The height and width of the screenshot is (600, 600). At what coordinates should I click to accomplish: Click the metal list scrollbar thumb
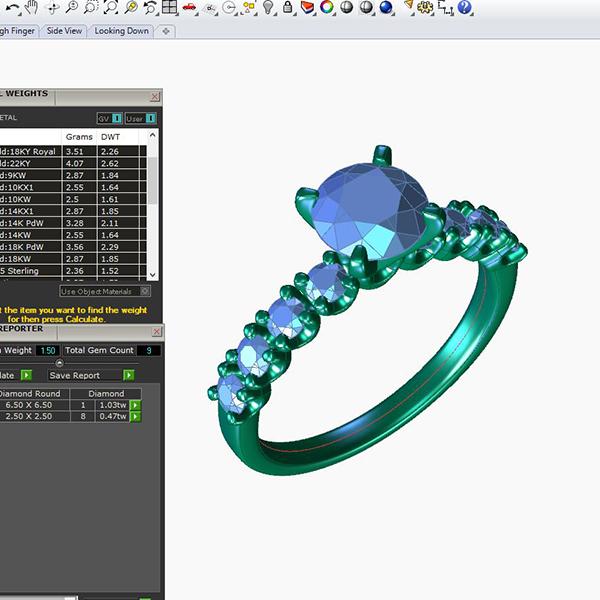152,180
